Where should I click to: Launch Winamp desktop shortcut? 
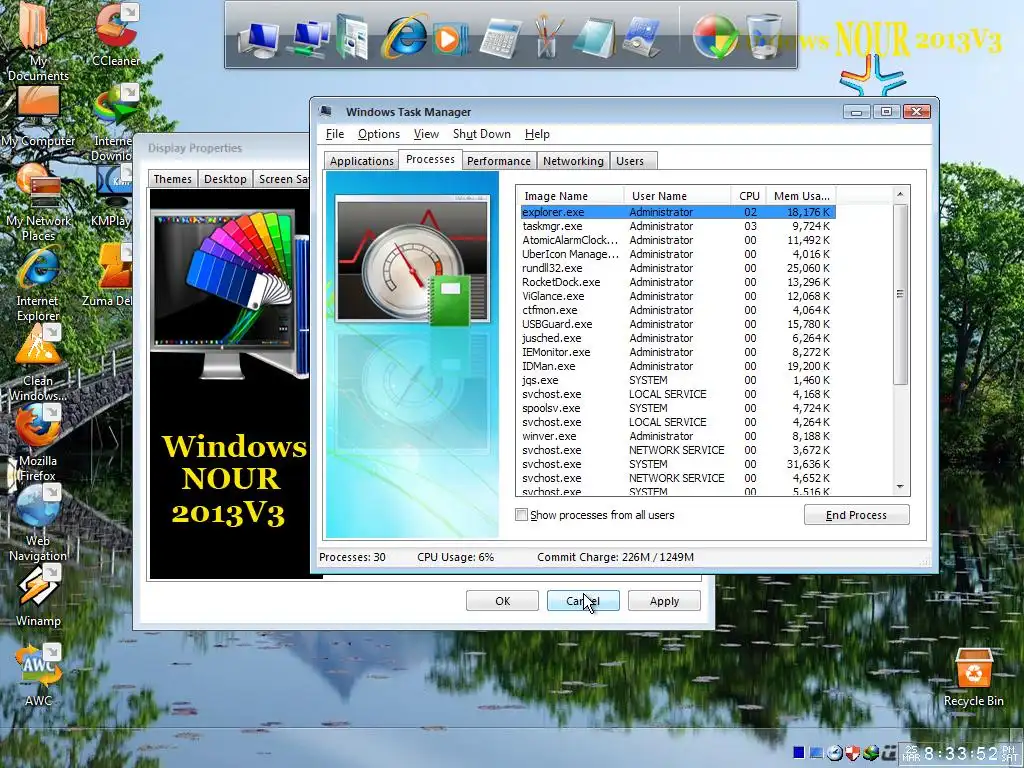pos(37,598)
